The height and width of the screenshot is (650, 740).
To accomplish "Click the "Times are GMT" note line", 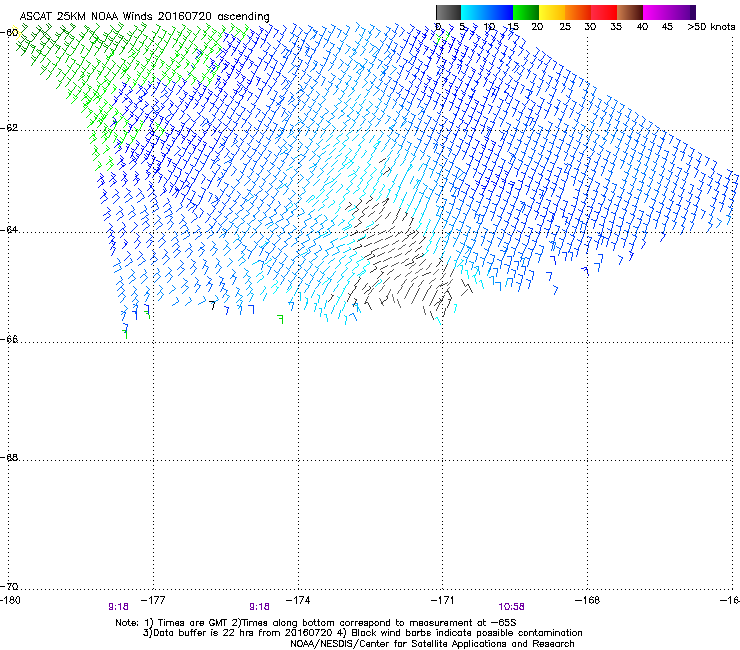I will point(316,623).
